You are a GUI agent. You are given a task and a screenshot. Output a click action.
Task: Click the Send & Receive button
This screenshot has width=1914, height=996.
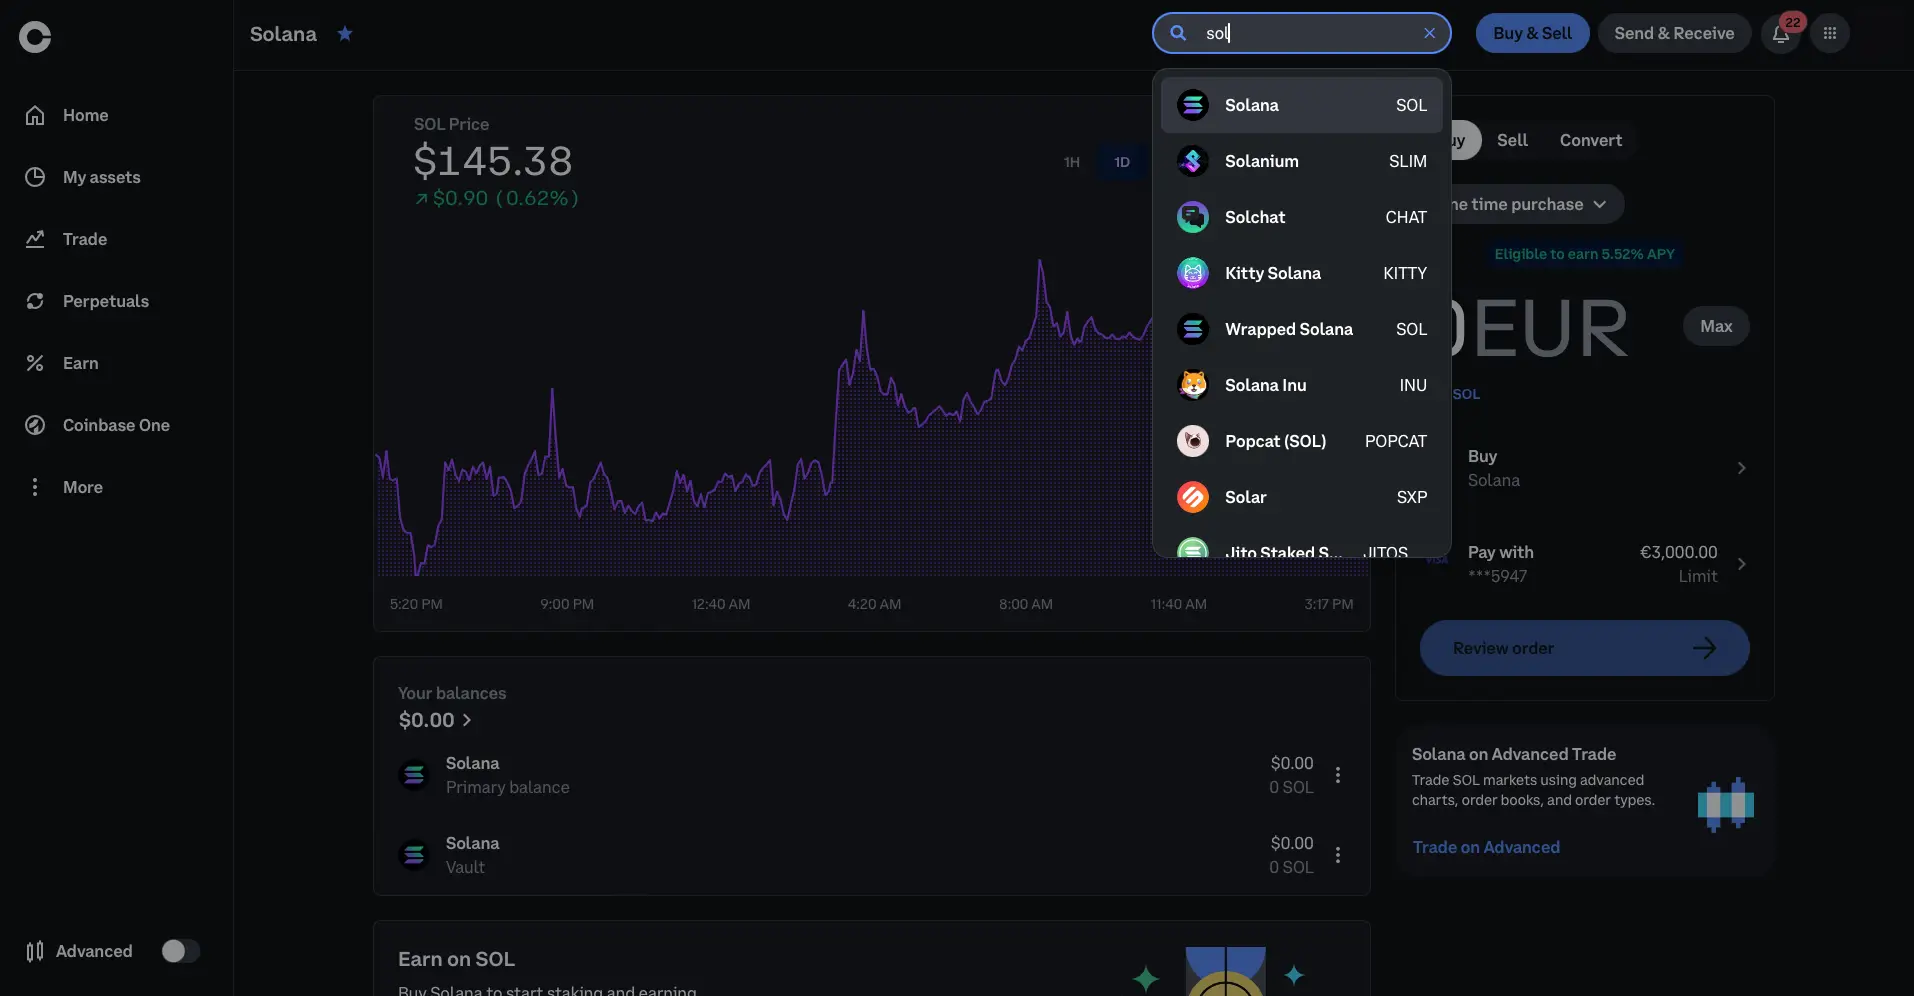[x=1674, y=33]
